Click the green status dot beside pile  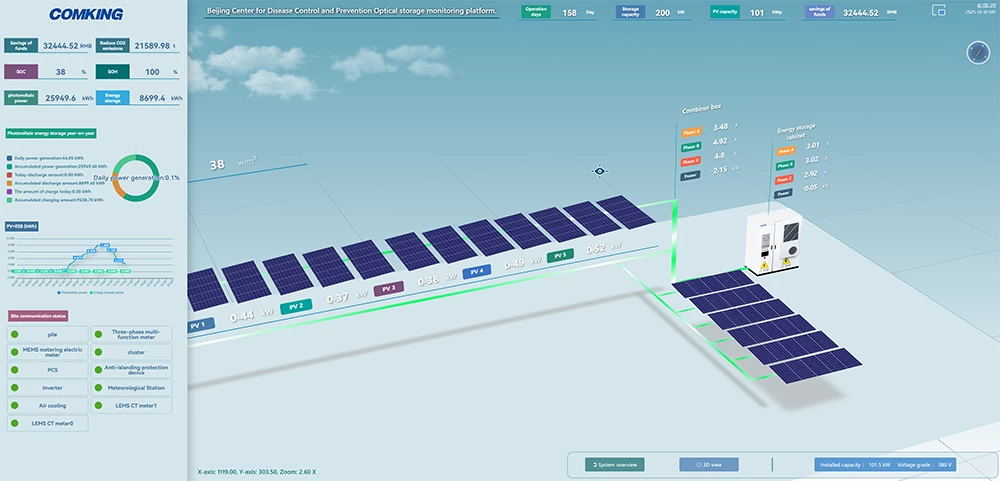tap(15, 334)
